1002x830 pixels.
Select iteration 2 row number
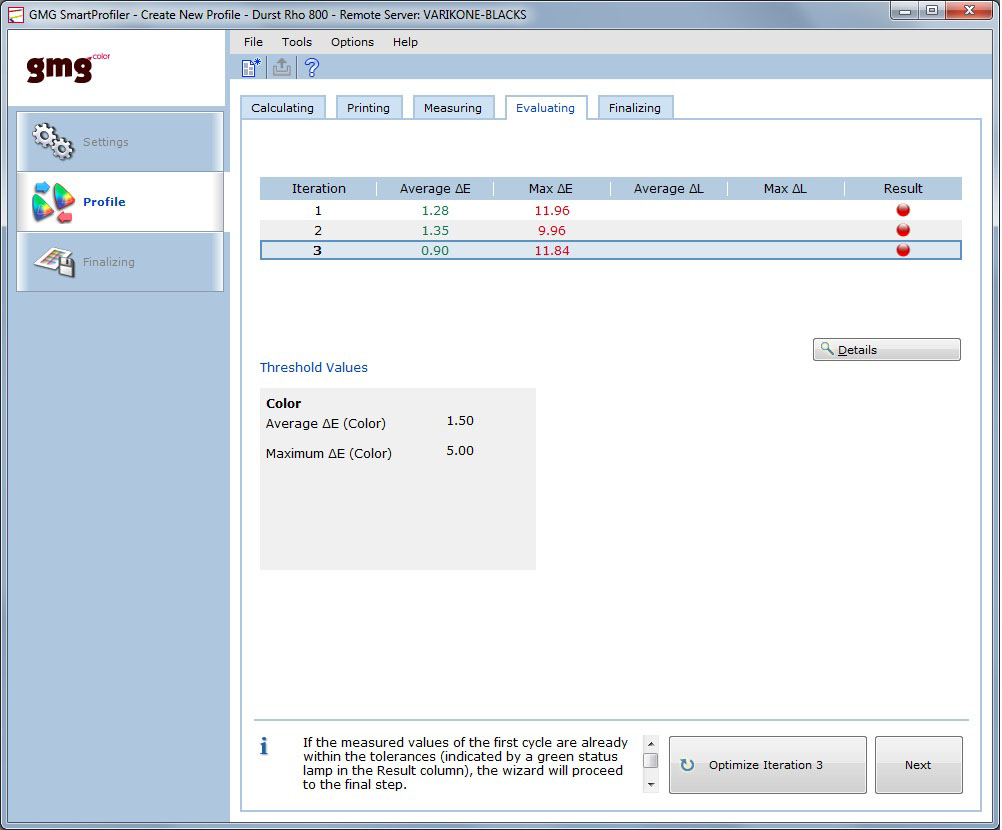coord(318,231)
